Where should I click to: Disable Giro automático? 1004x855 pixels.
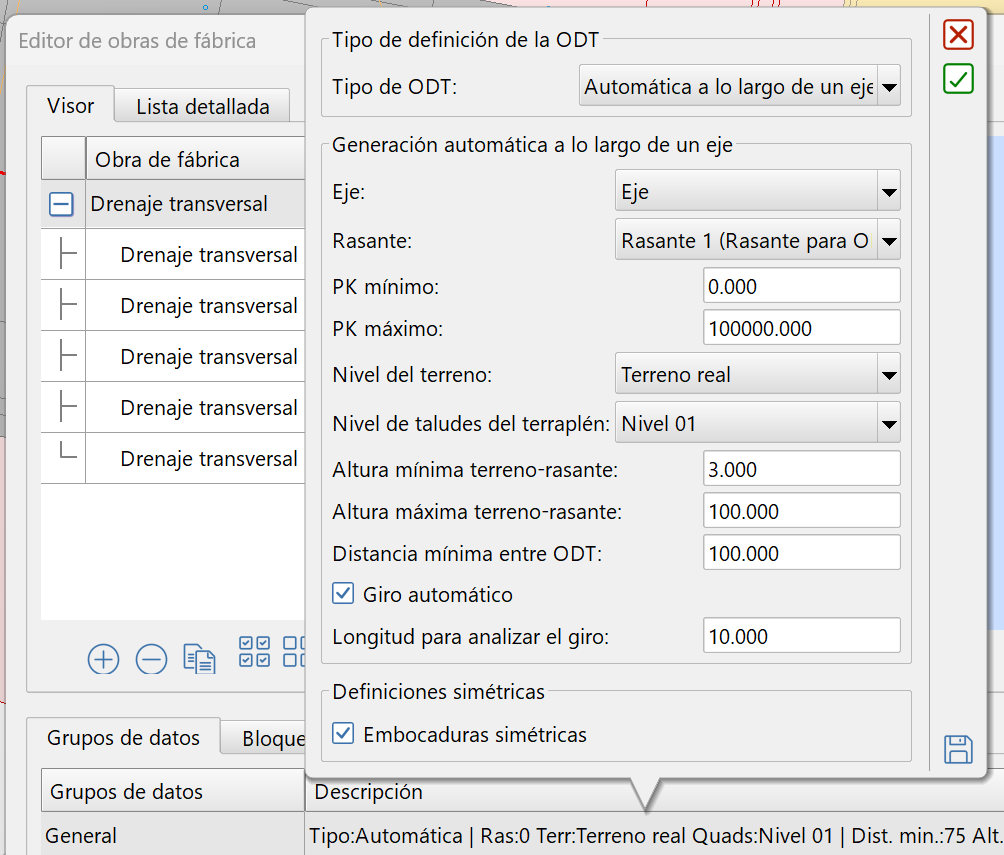(343, 593)
